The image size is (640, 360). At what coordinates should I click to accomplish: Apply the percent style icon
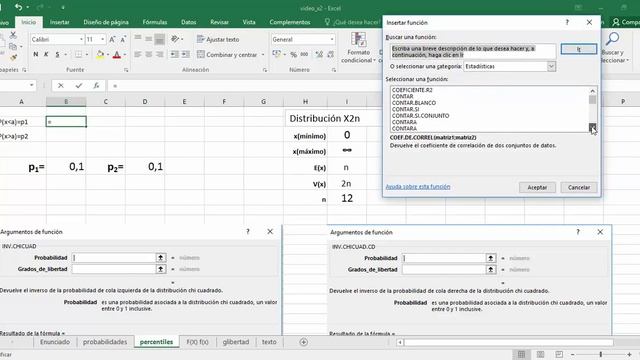coord(293,54)
